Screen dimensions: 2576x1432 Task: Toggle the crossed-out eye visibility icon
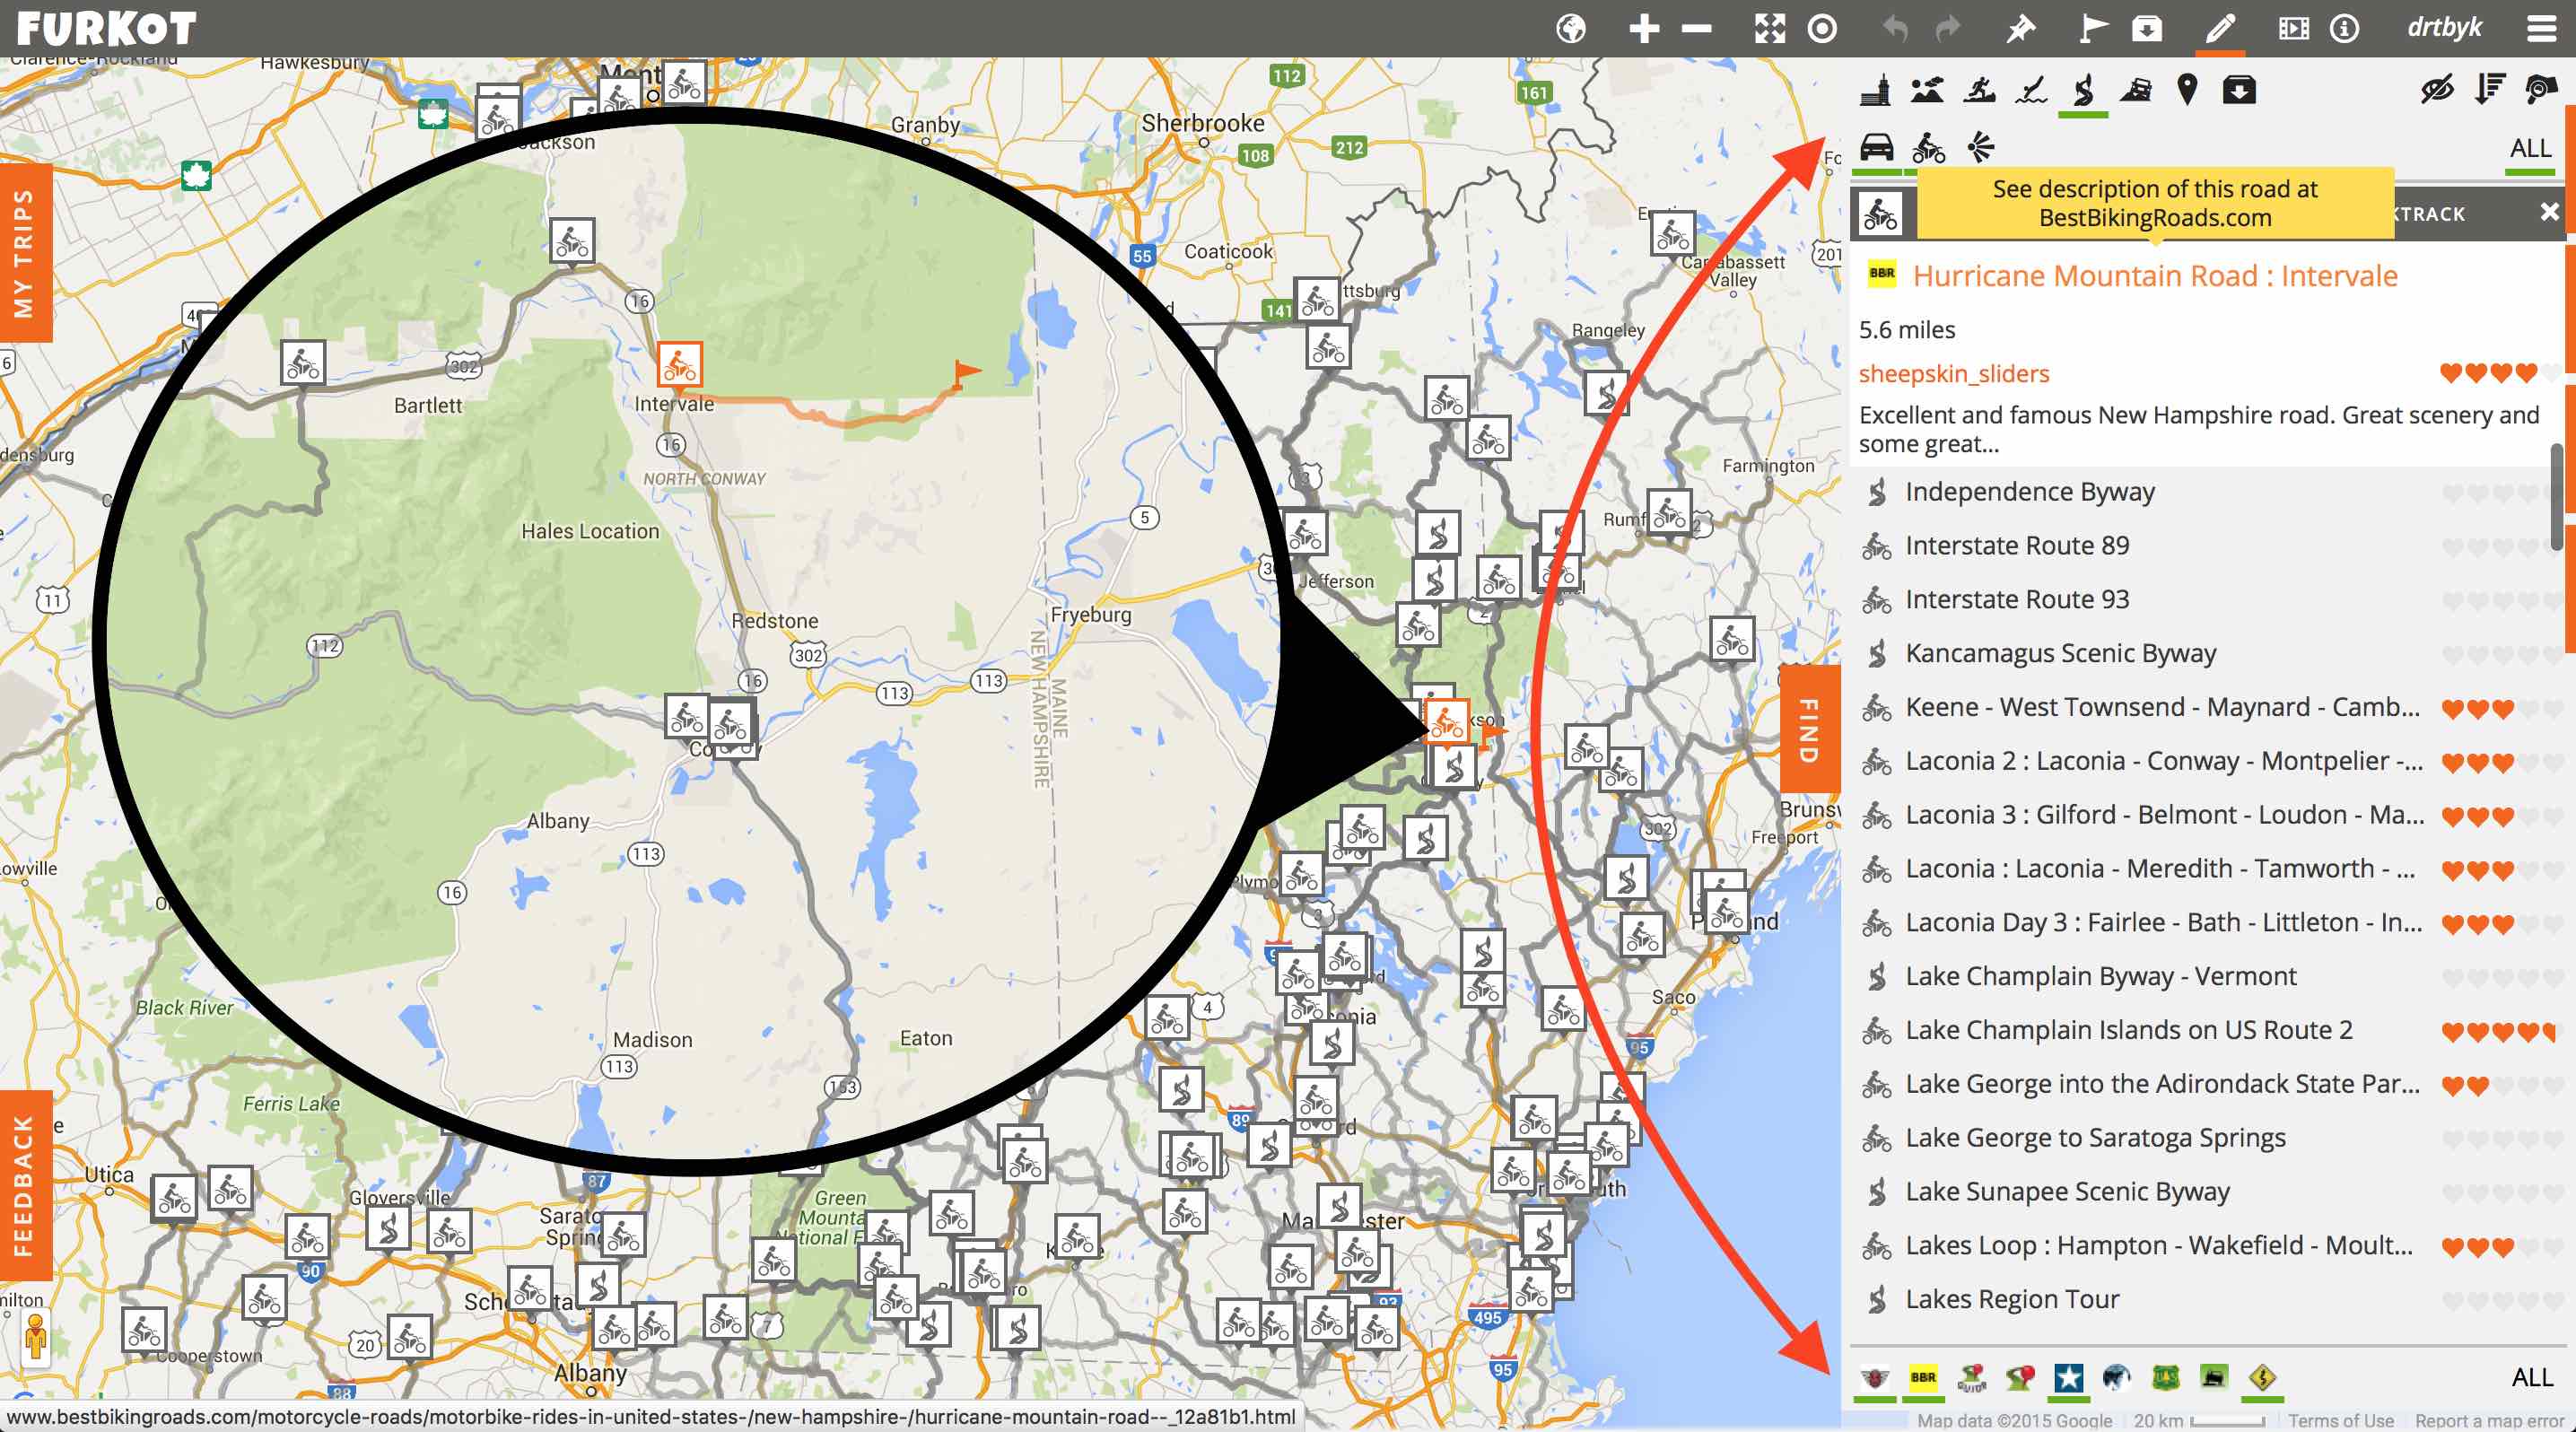click(x=2437, y=91)
